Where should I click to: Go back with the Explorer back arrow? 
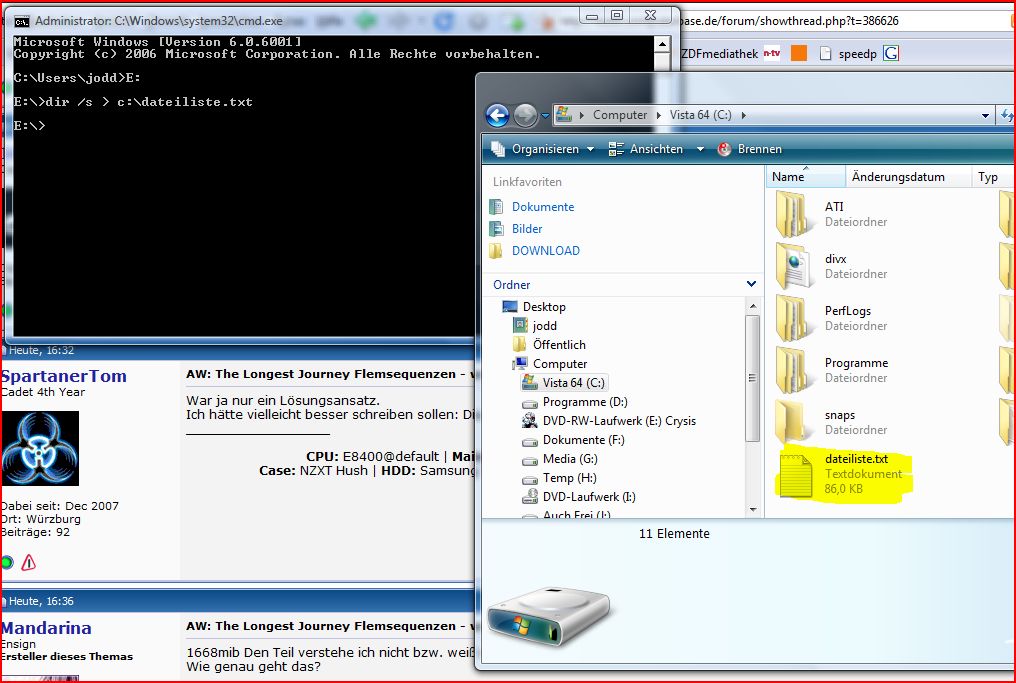tap(497, 116)
